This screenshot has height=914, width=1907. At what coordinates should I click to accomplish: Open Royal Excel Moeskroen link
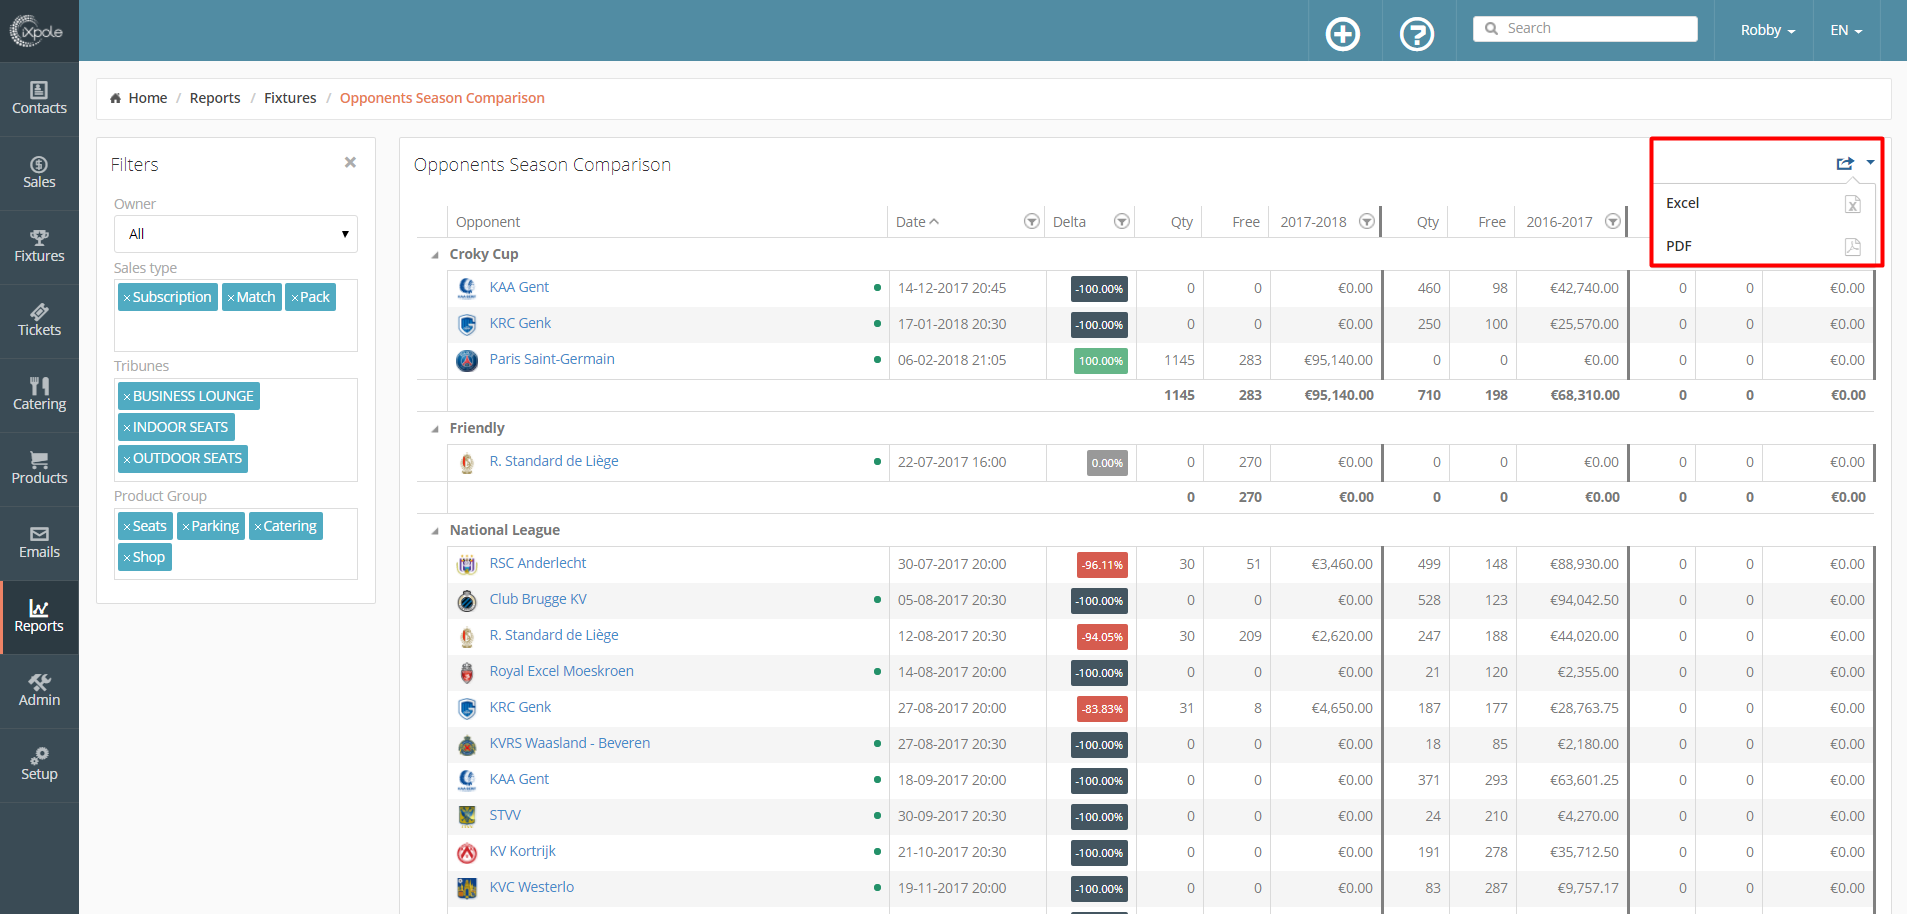[x=562, y=671]
